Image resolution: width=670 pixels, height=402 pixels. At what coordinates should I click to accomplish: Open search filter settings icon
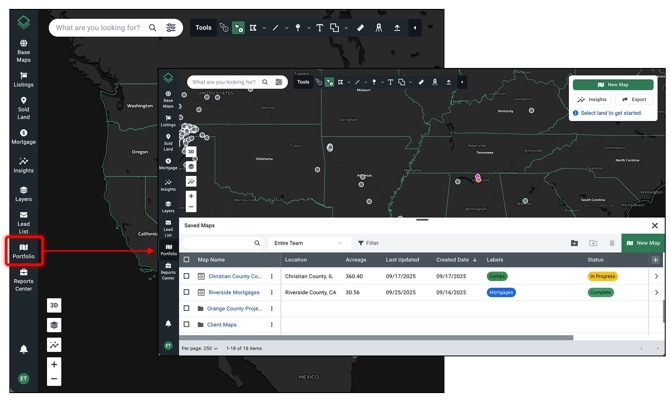[172, 28]
